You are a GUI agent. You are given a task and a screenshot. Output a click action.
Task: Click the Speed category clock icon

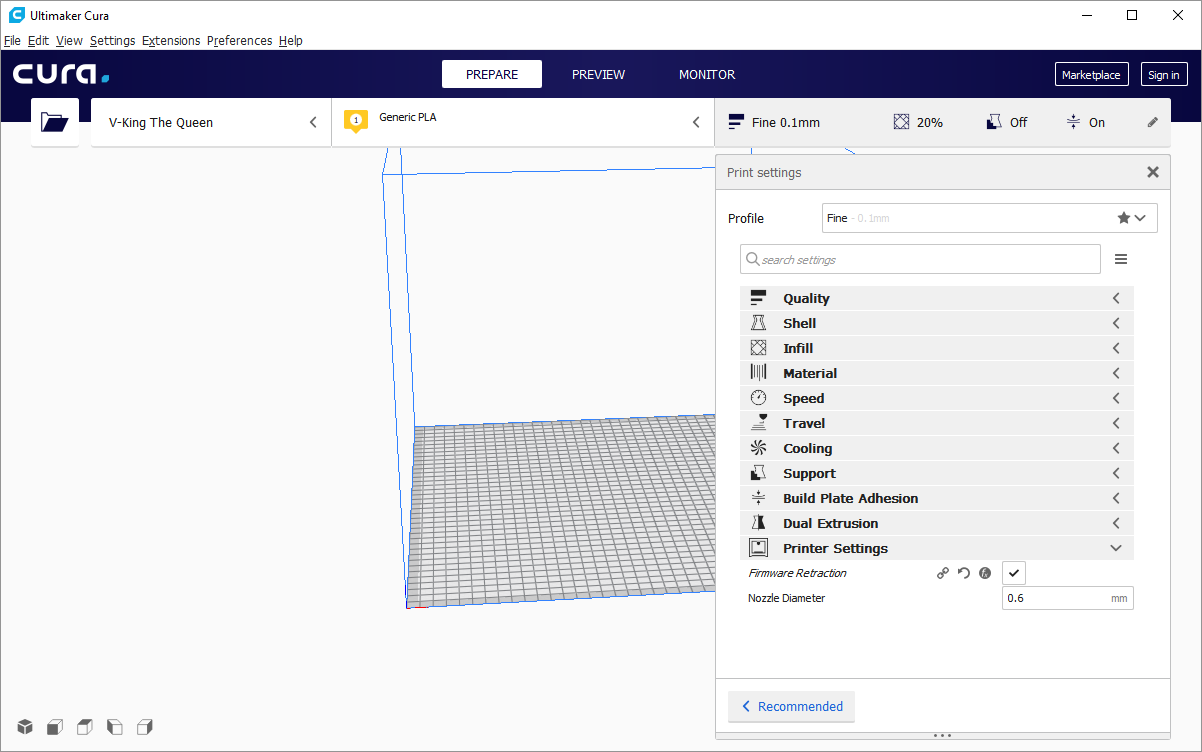click(758, 398)
